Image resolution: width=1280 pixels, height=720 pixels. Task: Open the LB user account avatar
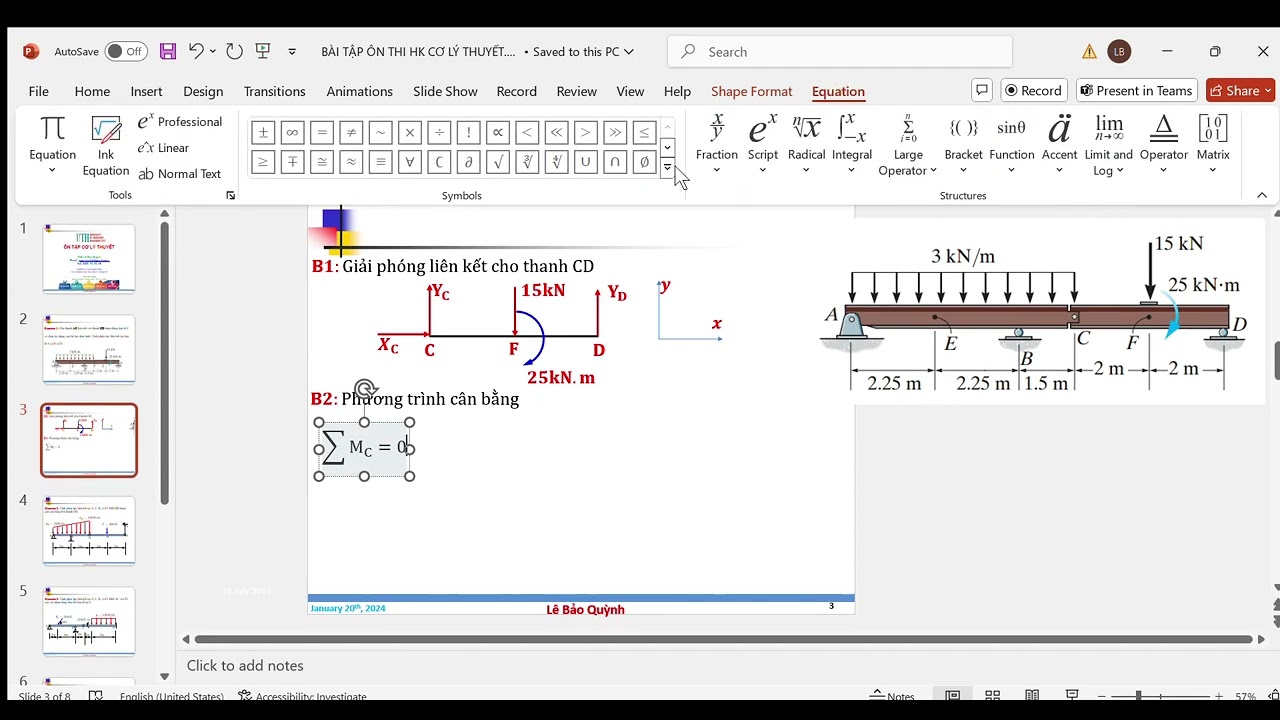pyautogui.click(x=1119, y=52)
